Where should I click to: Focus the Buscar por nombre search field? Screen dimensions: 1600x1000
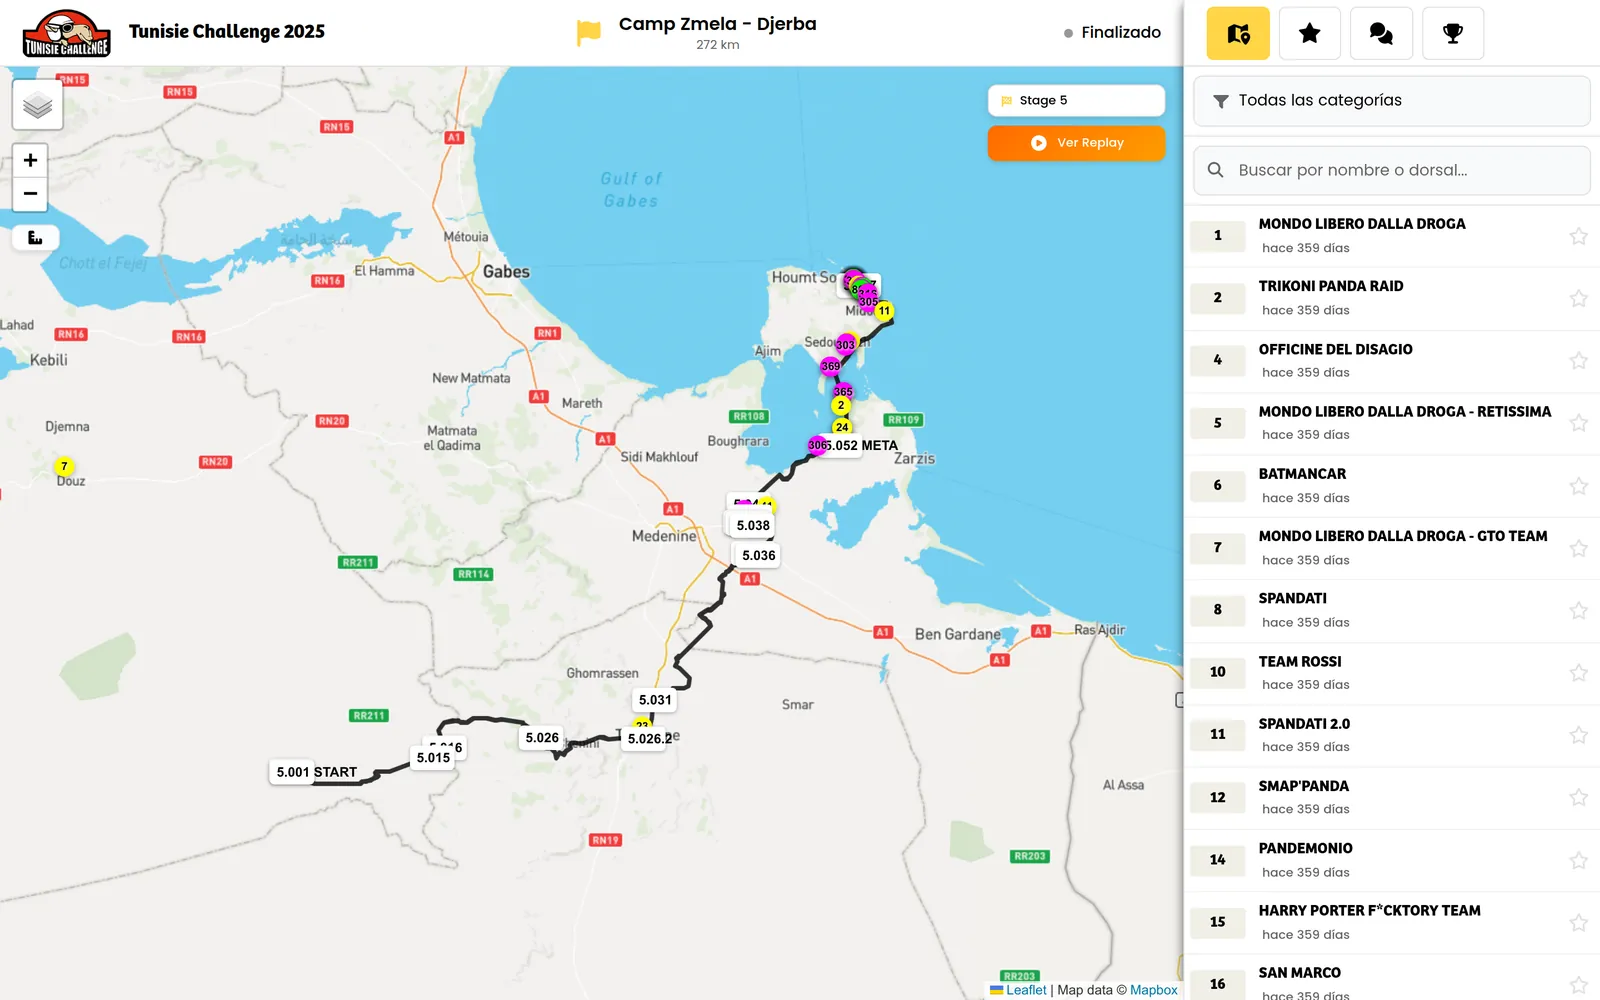pos(1391,170)
